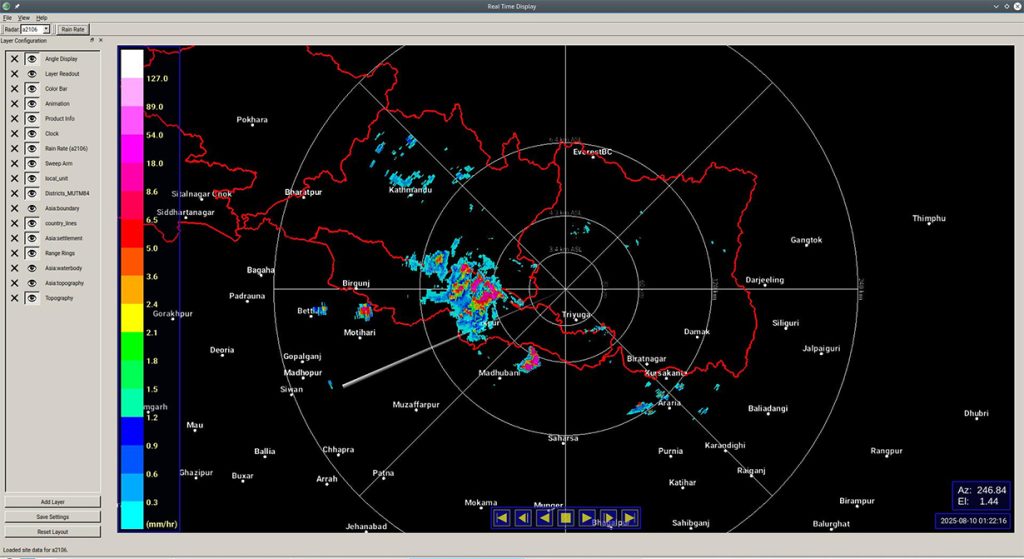Stop the radar animation playback
1024x559 pixels.
[x=565, y=517]
